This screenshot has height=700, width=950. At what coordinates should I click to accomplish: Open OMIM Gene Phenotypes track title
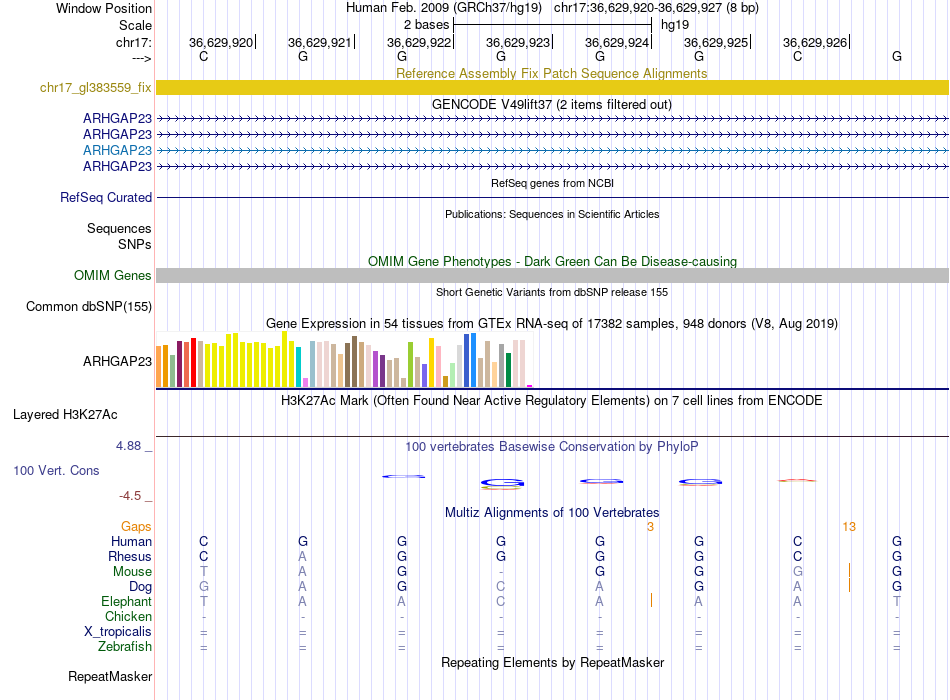(552, 261)
